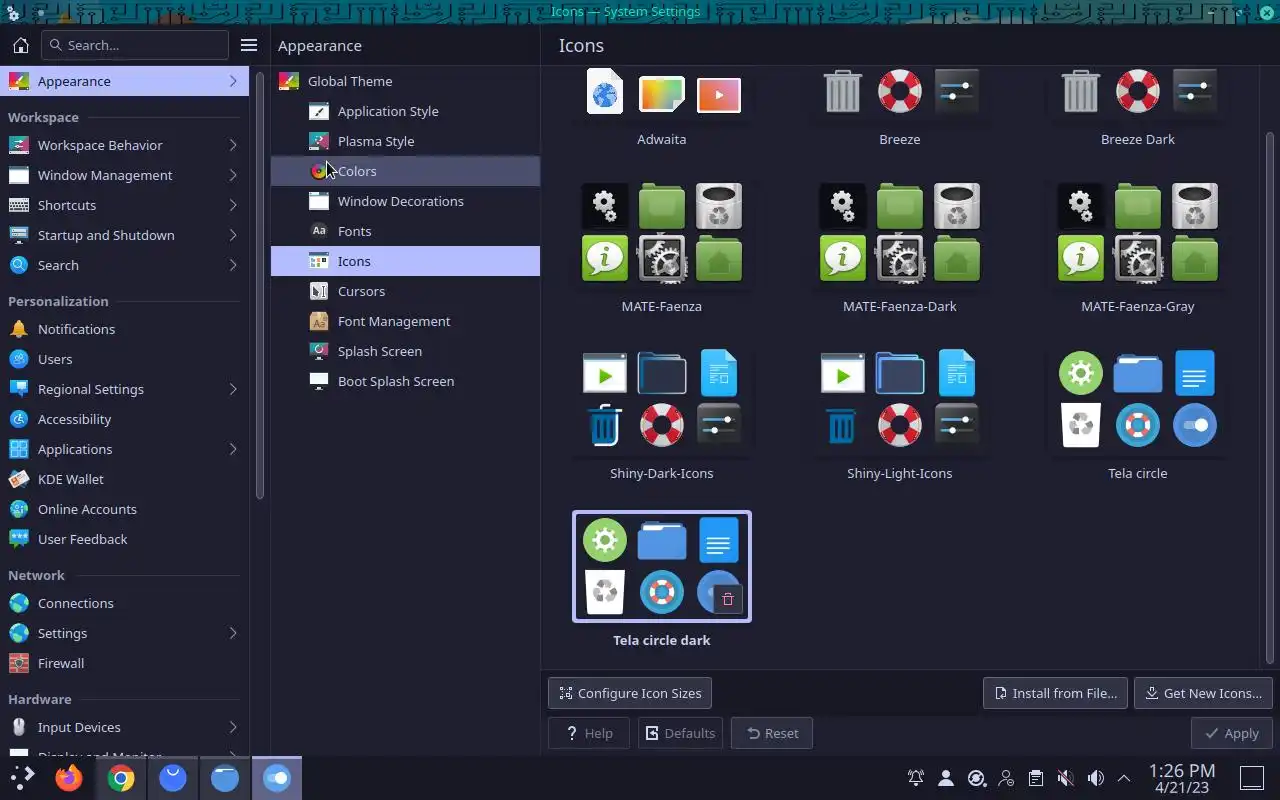Open the application launcher in the taskbar
Viewport: 1280px width, 800px height.
tap(22, 778)
